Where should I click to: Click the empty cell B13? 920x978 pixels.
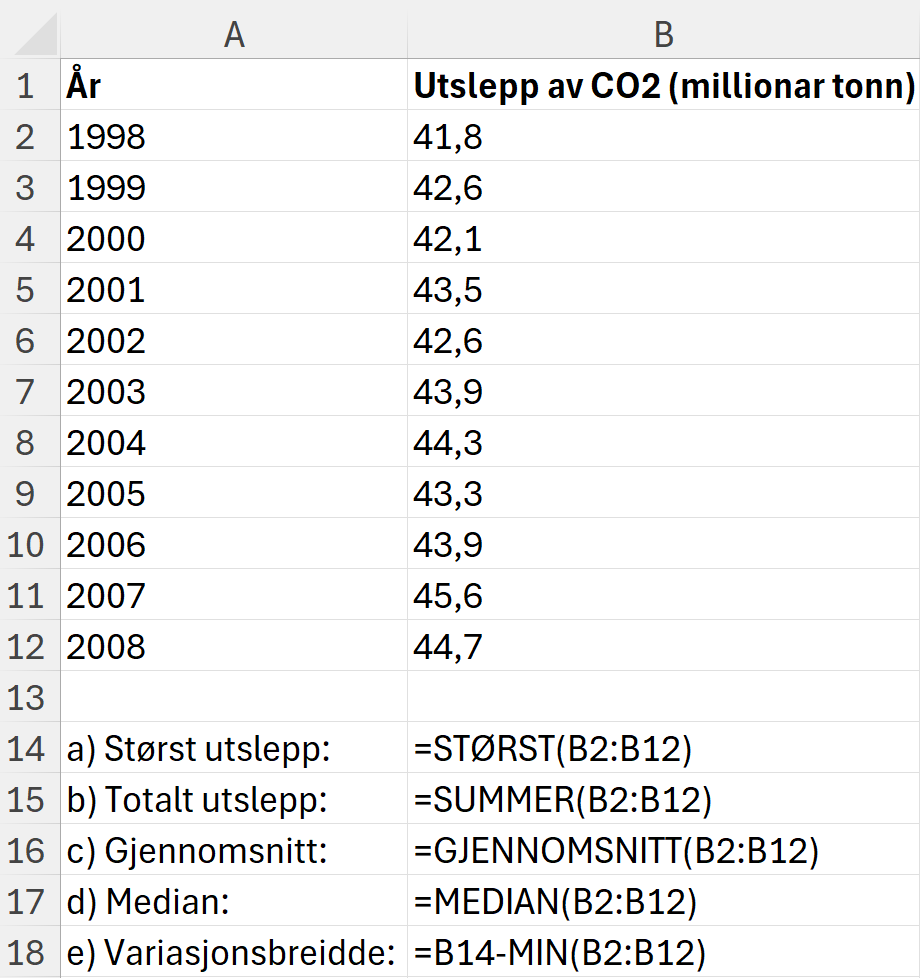(x=663, y=698)
